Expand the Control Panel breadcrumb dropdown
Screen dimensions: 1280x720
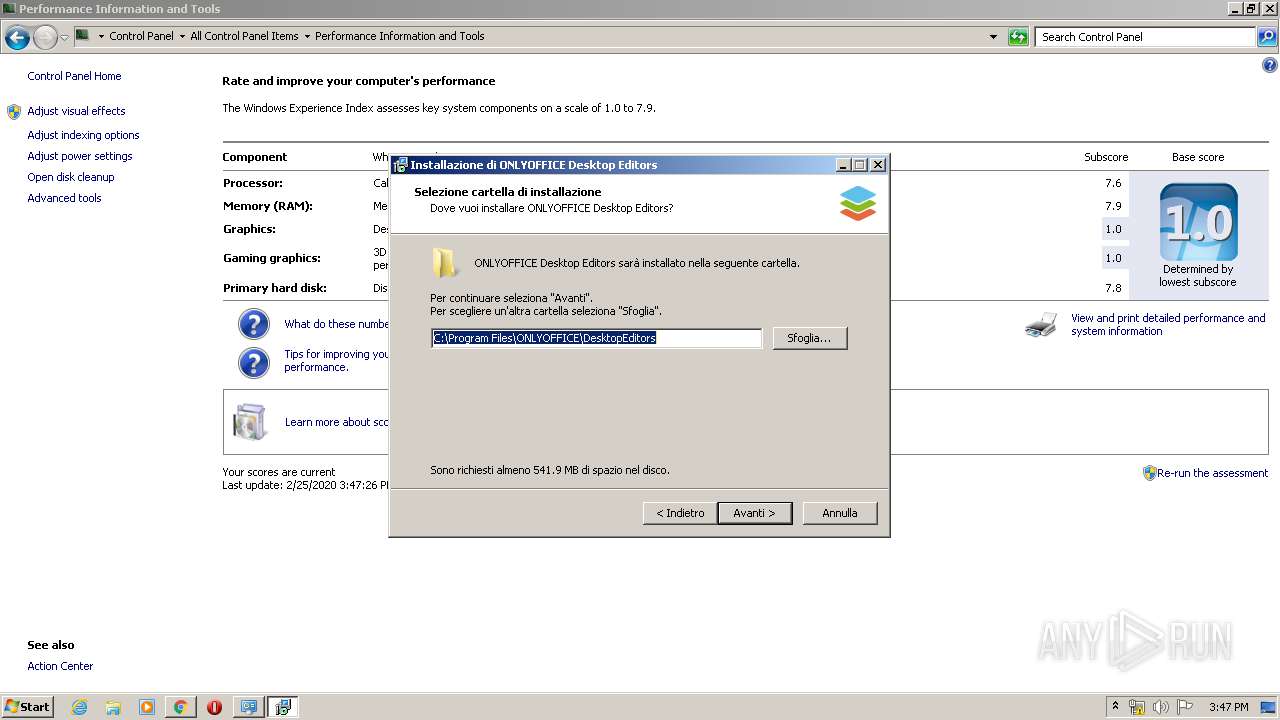[x=182, y=36]
